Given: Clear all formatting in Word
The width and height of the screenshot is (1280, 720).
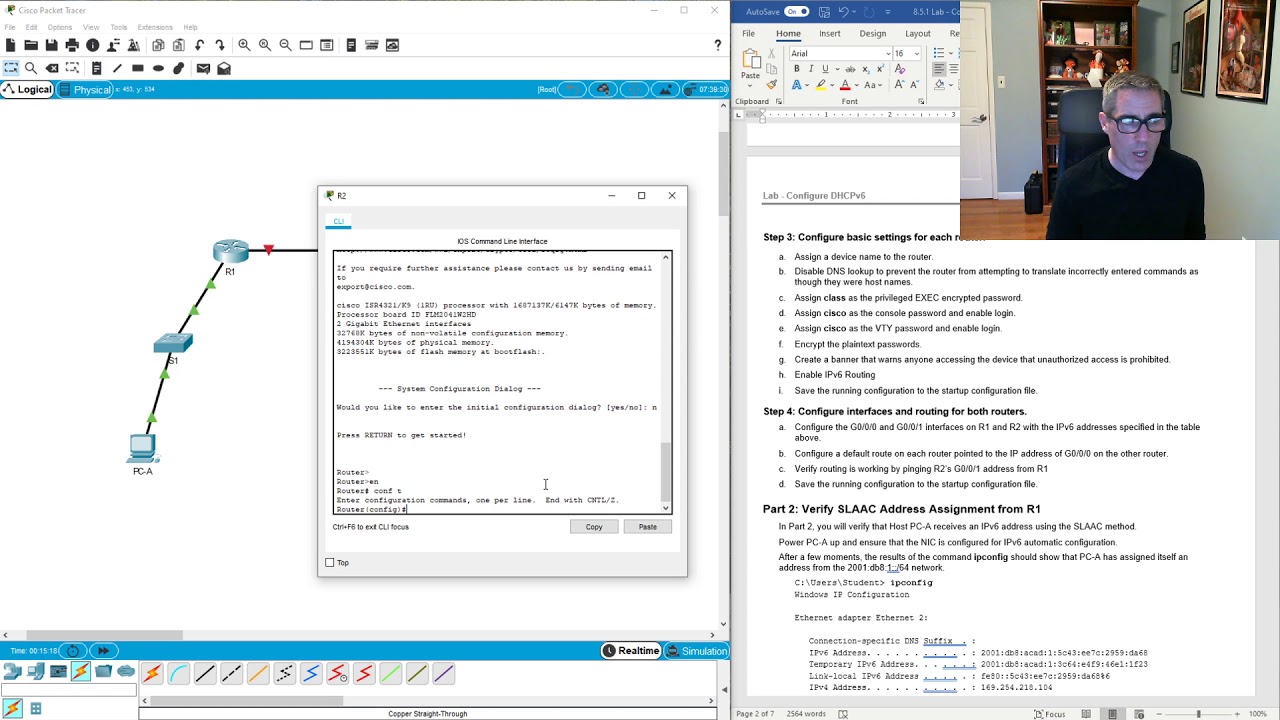Looking at the screenshot, I should tap(900, 69).
